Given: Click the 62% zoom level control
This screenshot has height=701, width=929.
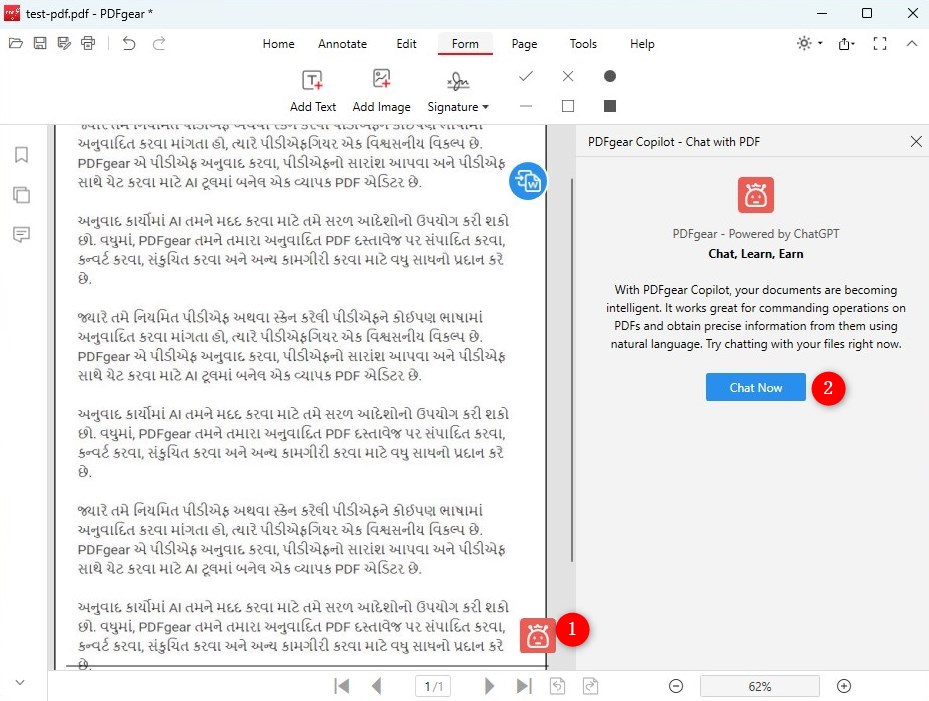Looking at the screenshot, I should click(x=760, y=686).
